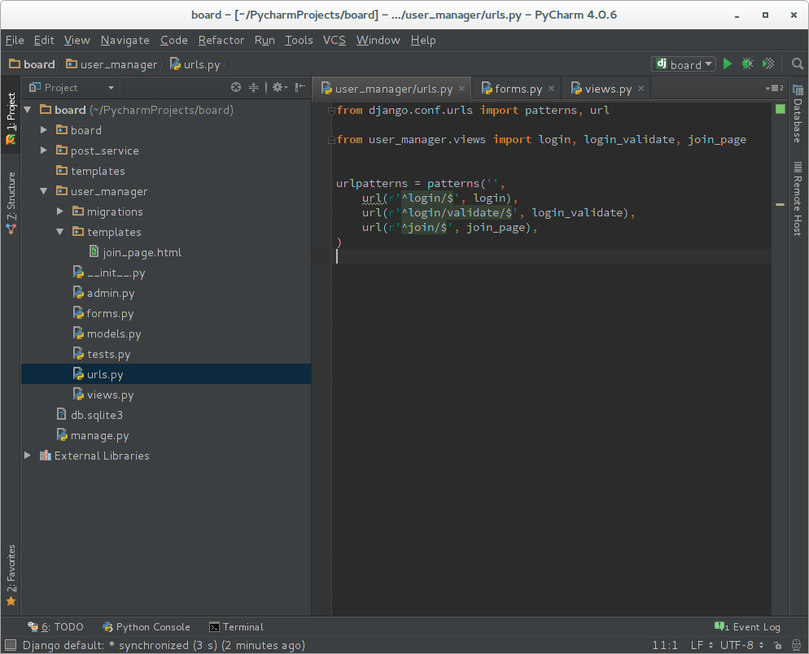Open the Tools menu
Image resolution: width=809 pixels, height=654 pixels.
pos(299,40)
